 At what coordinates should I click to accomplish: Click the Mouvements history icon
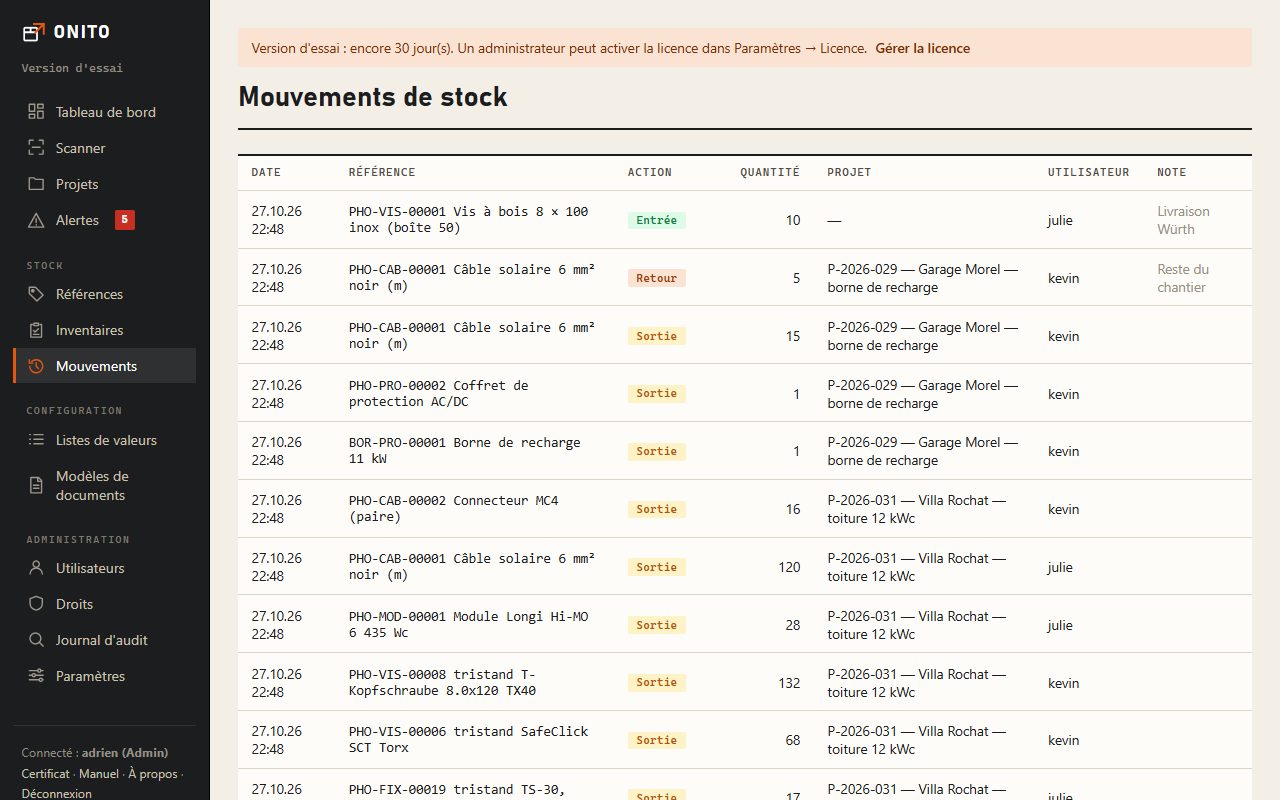[36, 366]
